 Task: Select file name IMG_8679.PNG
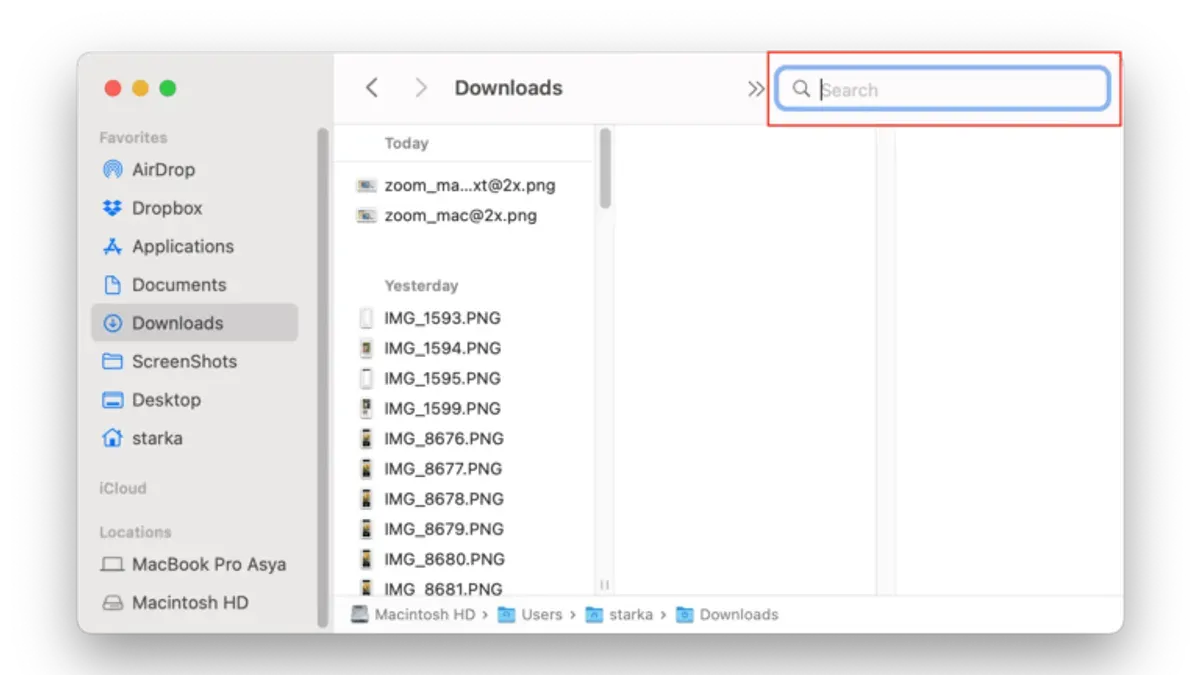[x=444, y=528]
